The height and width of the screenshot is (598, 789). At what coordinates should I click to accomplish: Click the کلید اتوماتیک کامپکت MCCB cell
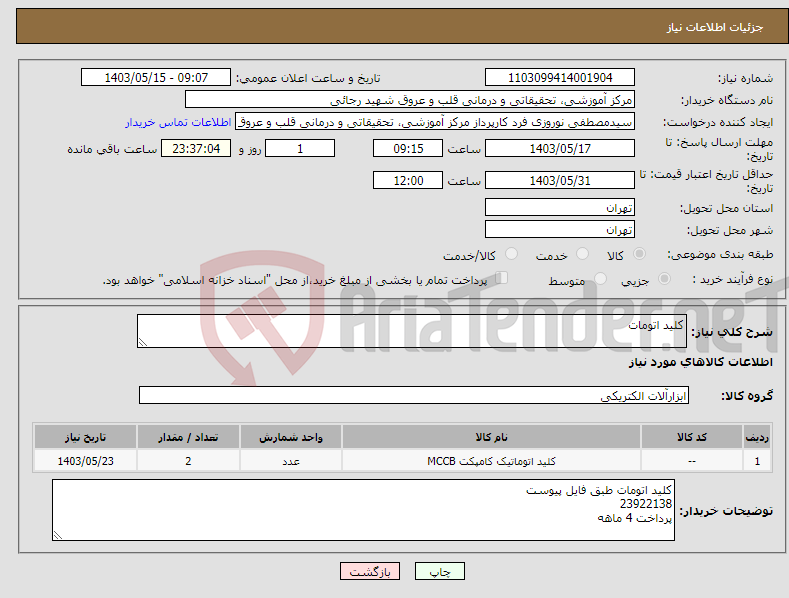pos(491,461)
